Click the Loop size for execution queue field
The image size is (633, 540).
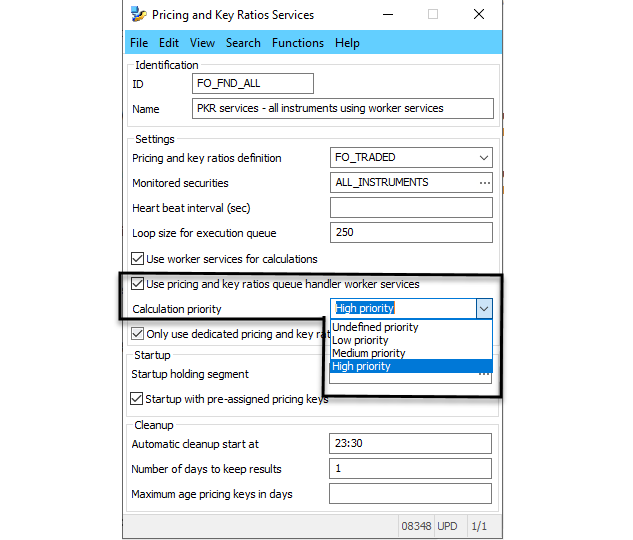point(411,232)
